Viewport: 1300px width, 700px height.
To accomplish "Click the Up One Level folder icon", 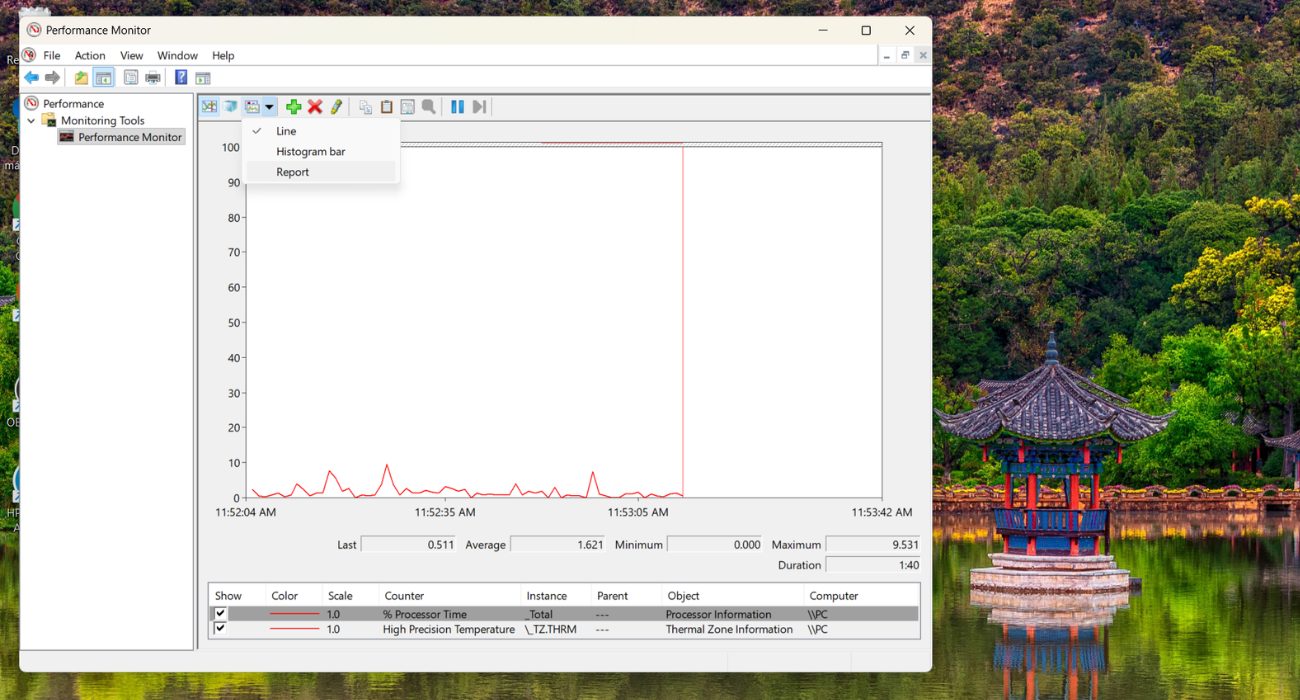I will (x=81, y=78).
